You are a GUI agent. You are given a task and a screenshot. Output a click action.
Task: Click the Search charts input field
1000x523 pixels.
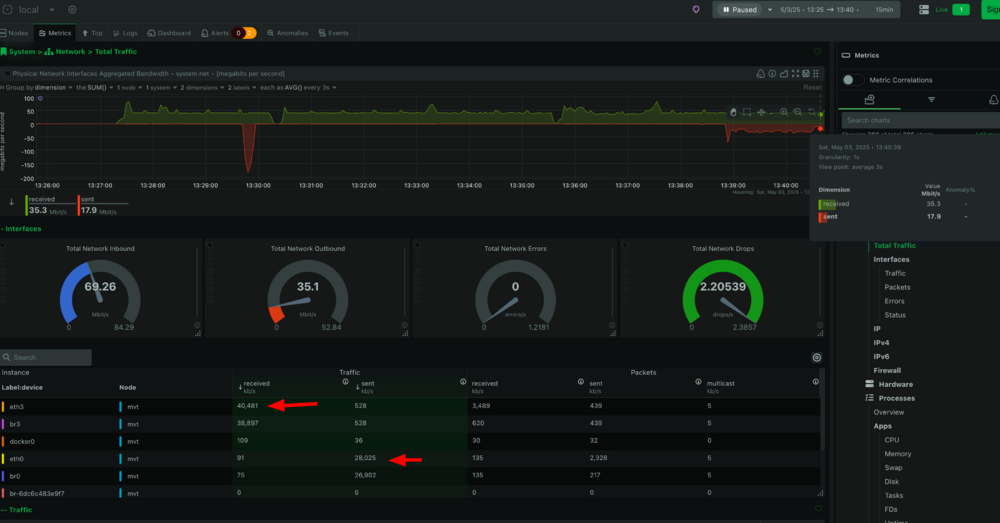(x=921, y=120)
